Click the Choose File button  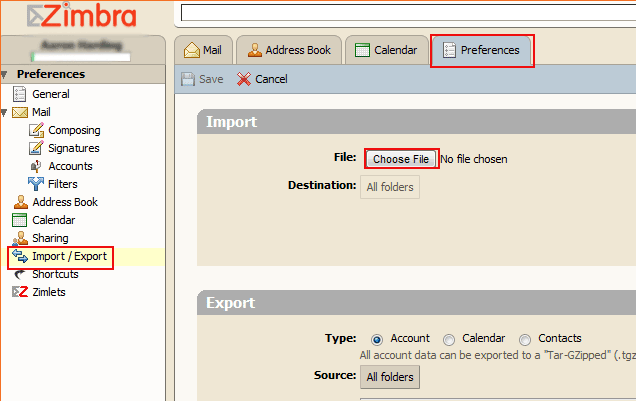(x=401, y=159)
